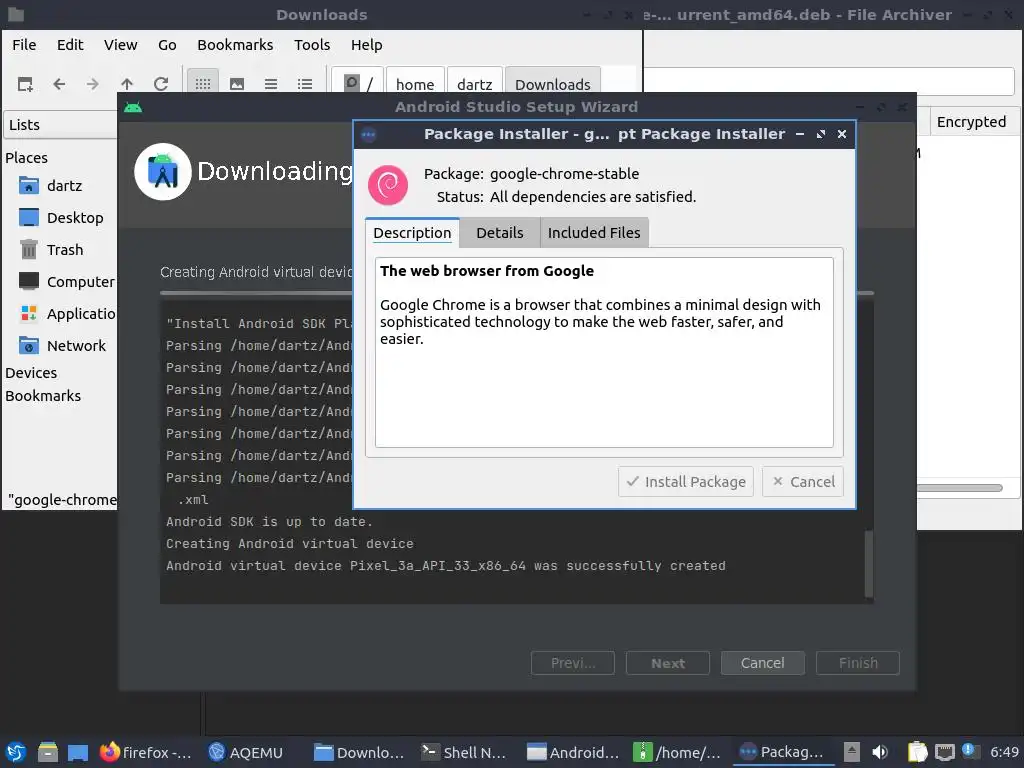The height and width of the screenshot is (768, 1024).
Task: Click the removable media eject tray icon
Action: click(851, 752)
